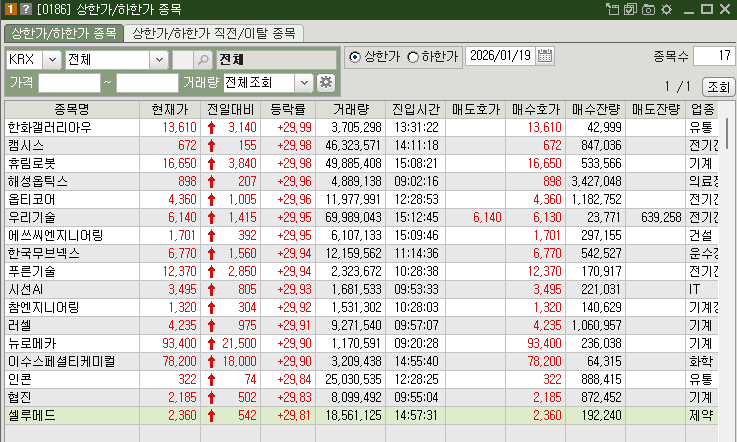Click 뉴로메카 현재가 value 93,400
Screen dimensions: 737x442
pyautogui.click(x=179, y=343)
